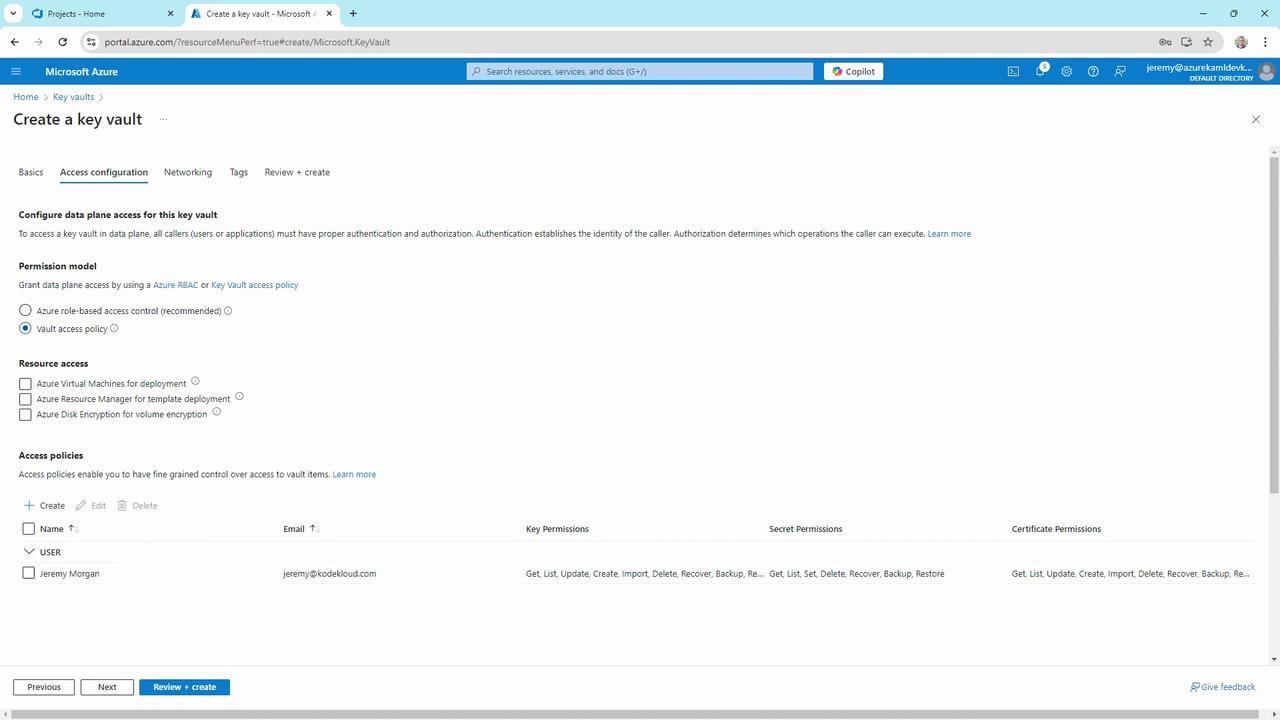
Task: Open the tab search dropdown in Chrome
Action: [13, 14]
